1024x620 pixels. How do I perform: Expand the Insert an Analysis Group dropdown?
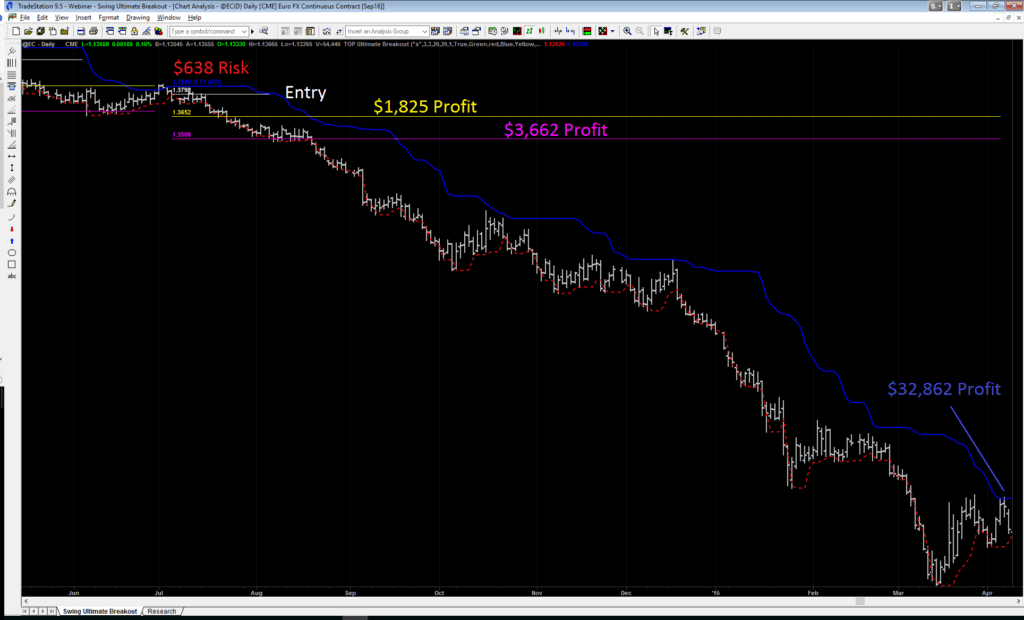point(426,31)
